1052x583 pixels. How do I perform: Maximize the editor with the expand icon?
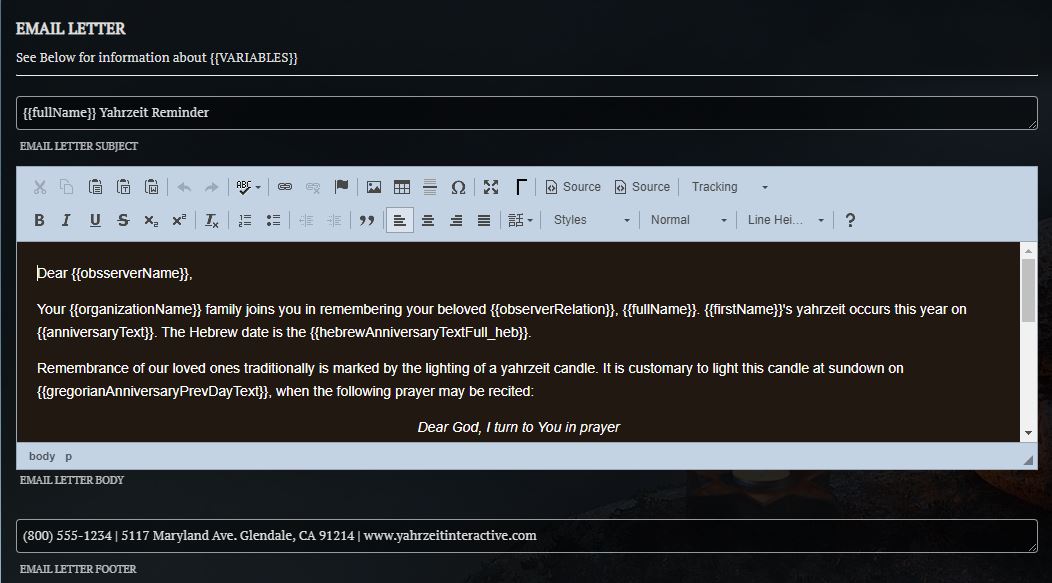(x=491, y=187)
